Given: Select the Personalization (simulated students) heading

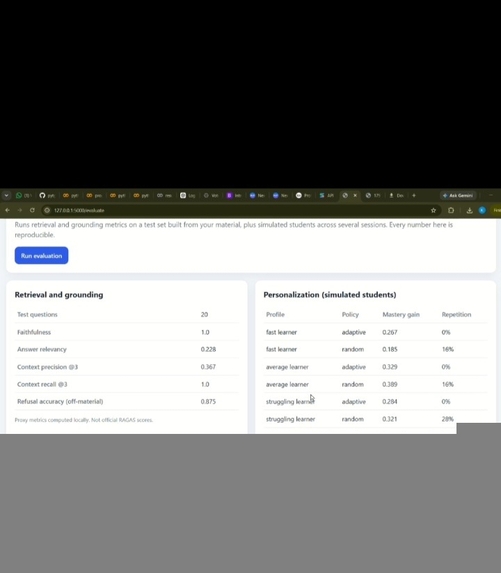Looking at the screenshot, I should pyautogui.click(x=330, y=295).
